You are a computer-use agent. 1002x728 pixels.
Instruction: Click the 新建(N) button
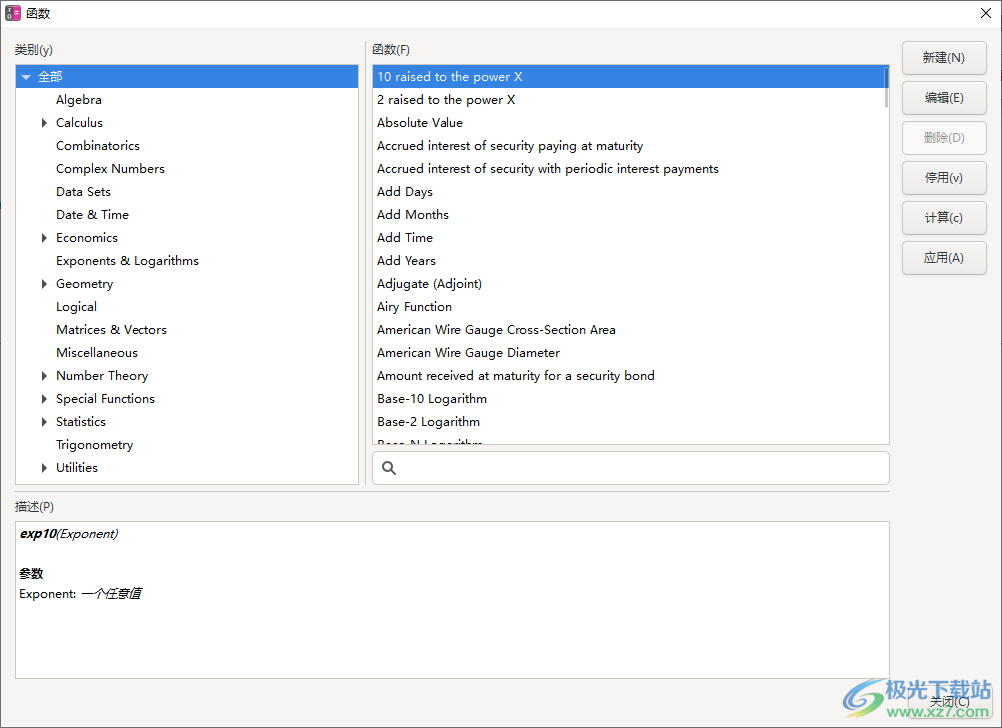point(943,58)
